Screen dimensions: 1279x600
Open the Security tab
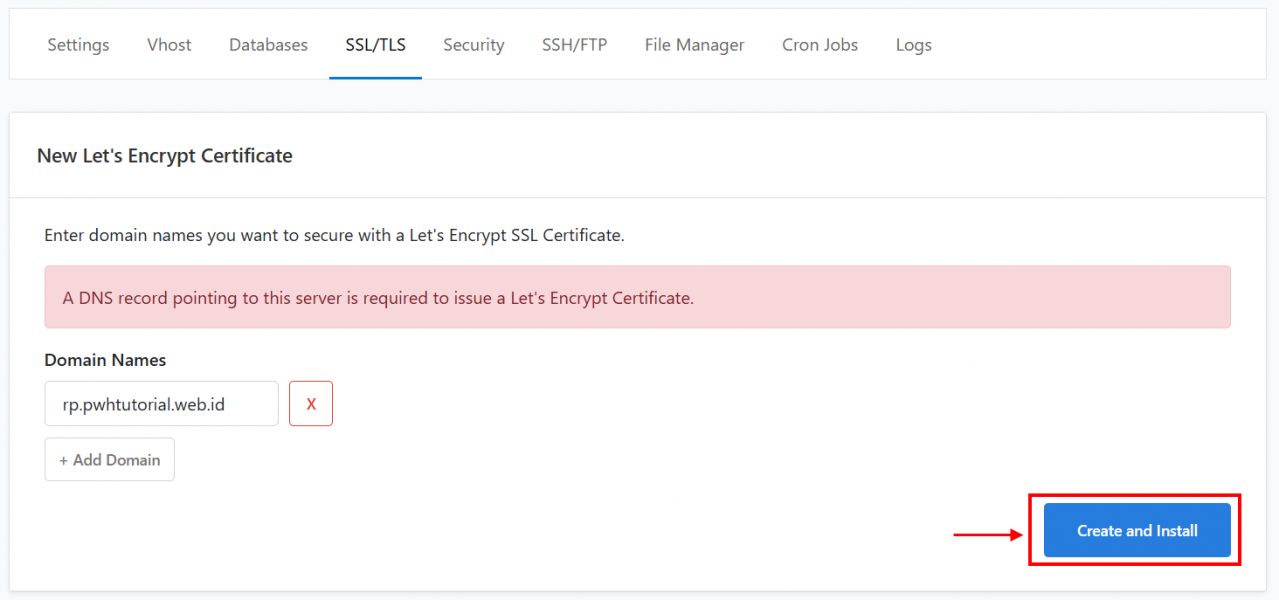pyautogui.click(x=474, y=45)
